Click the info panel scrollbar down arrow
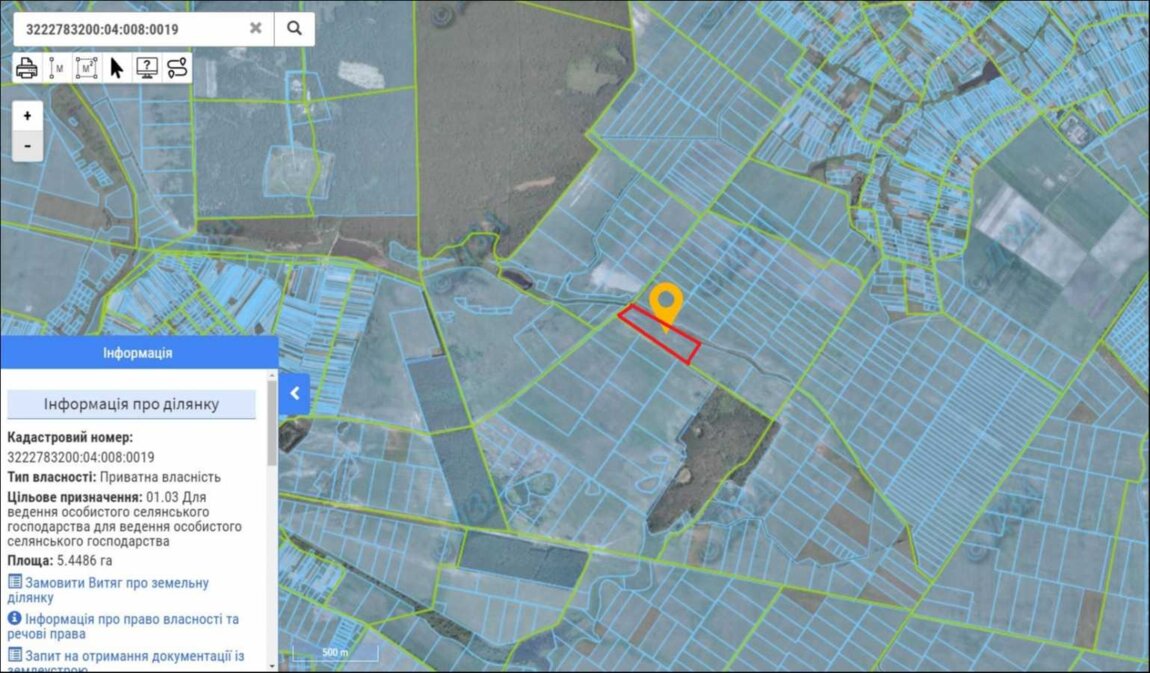The height and width of the screenshot is (673, 1150). click(x=272, y=663)
